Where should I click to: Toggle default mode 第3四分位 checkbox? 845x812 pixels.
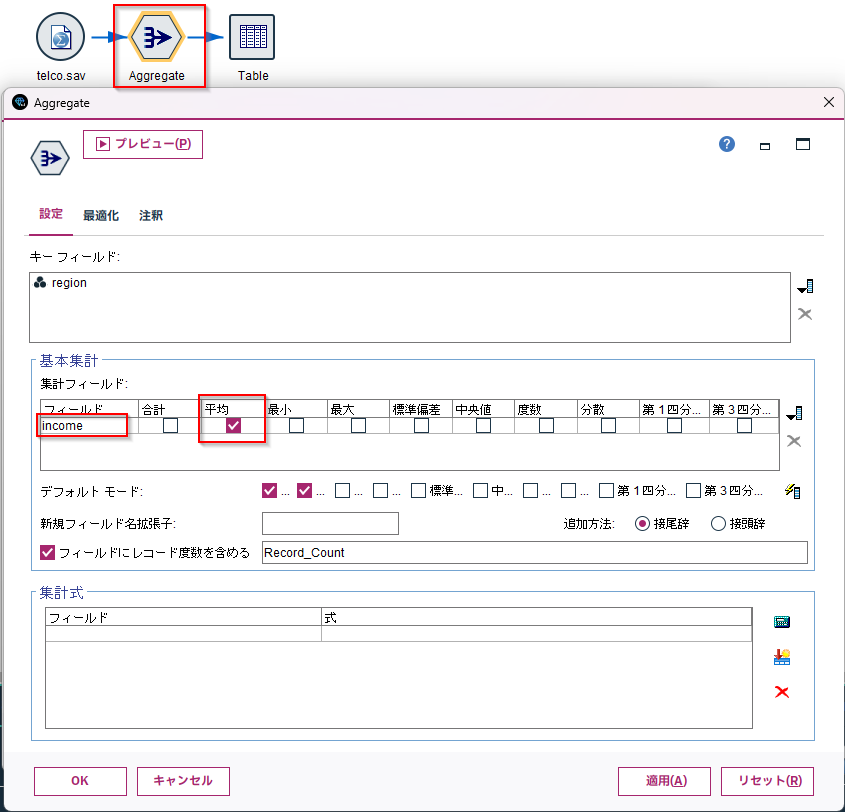coord(693,490)
